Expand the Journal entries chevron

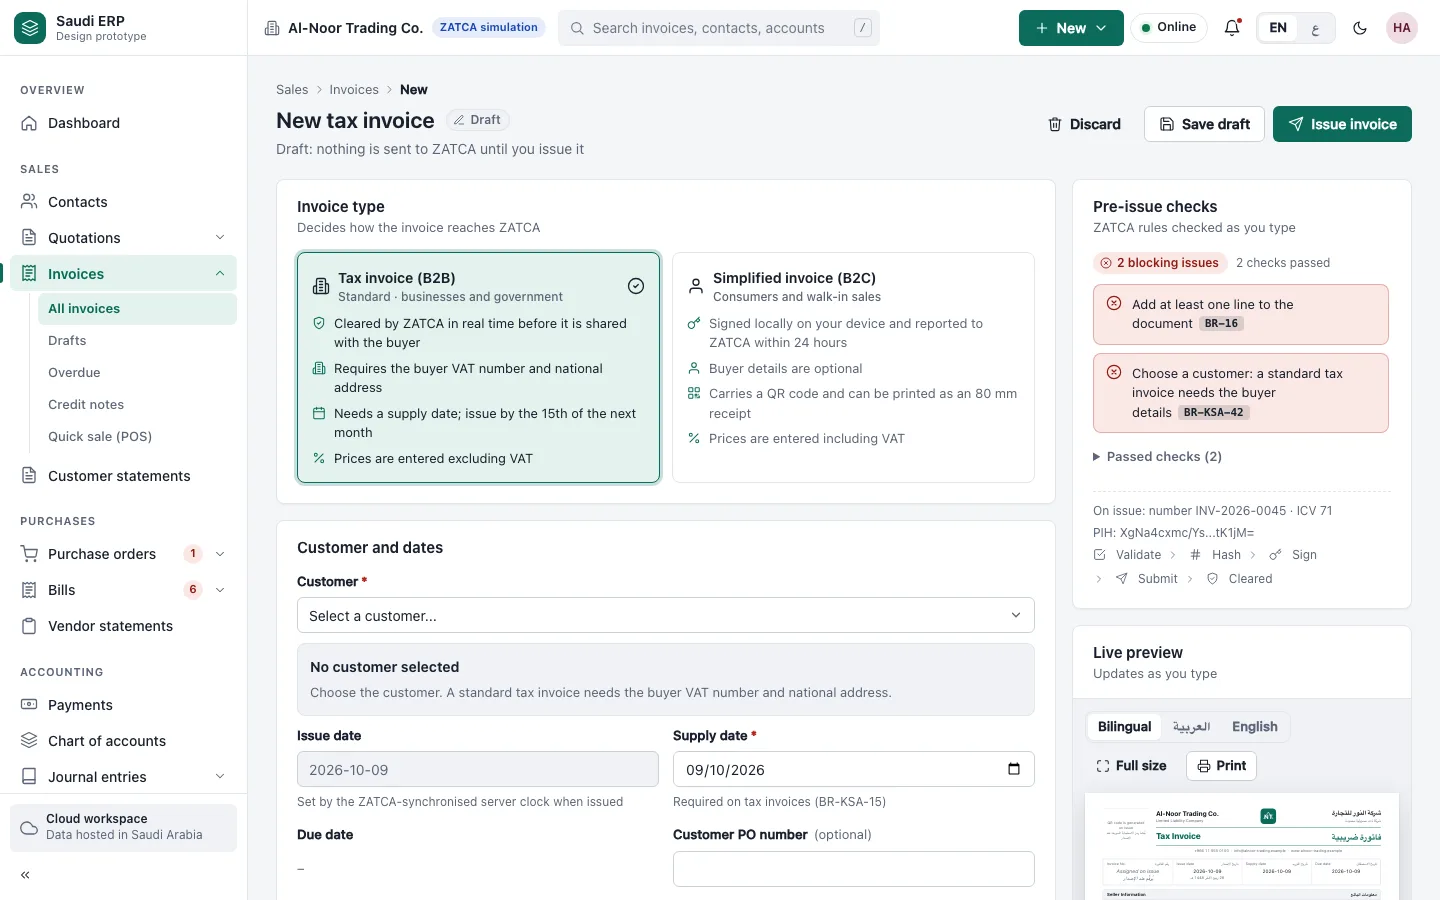(x=220, y=776)
